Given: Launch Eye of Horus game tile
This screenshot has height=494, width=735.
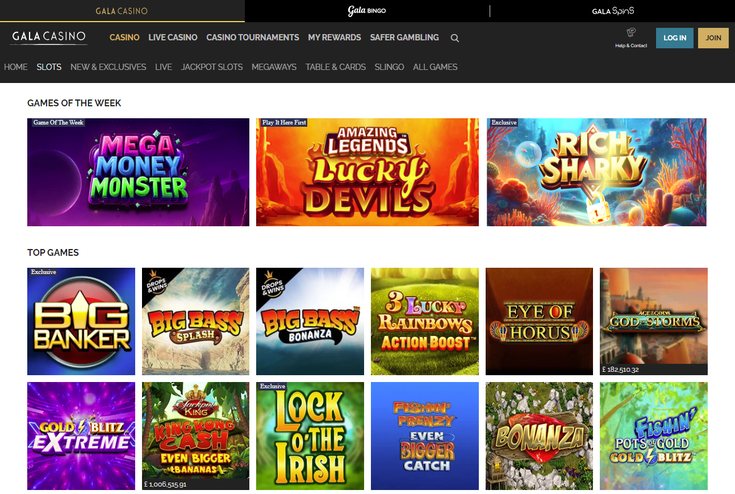Looking at the screenshot, I should [539, 321].
